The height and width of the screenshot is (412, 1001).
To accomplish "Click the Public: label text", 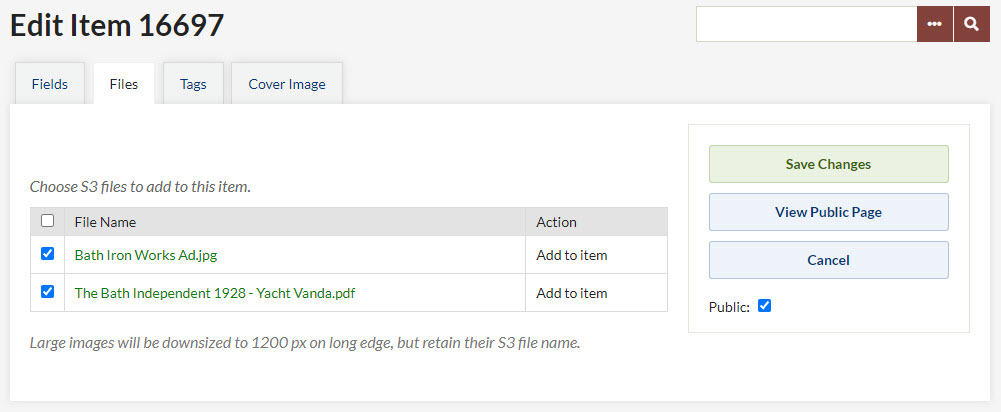I will click(x=729, y=307).
